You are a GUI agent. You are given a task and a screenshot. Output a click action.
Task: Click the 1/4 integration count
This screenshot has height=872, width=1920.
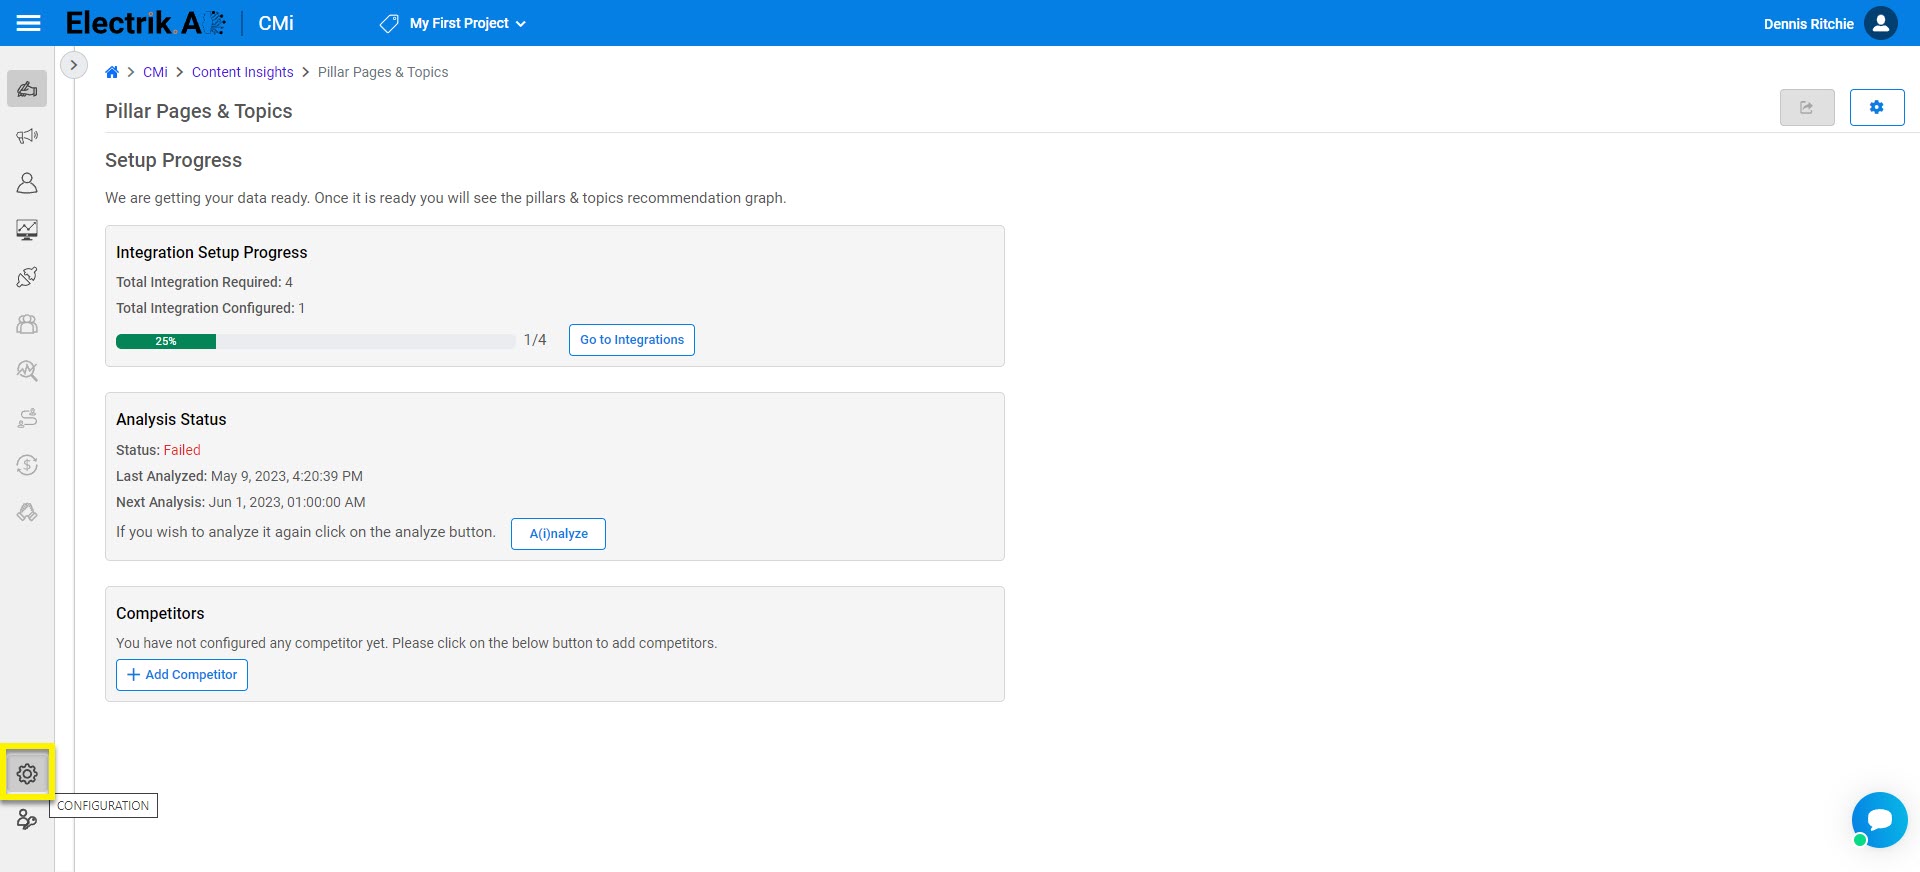(x=535, y=340)
